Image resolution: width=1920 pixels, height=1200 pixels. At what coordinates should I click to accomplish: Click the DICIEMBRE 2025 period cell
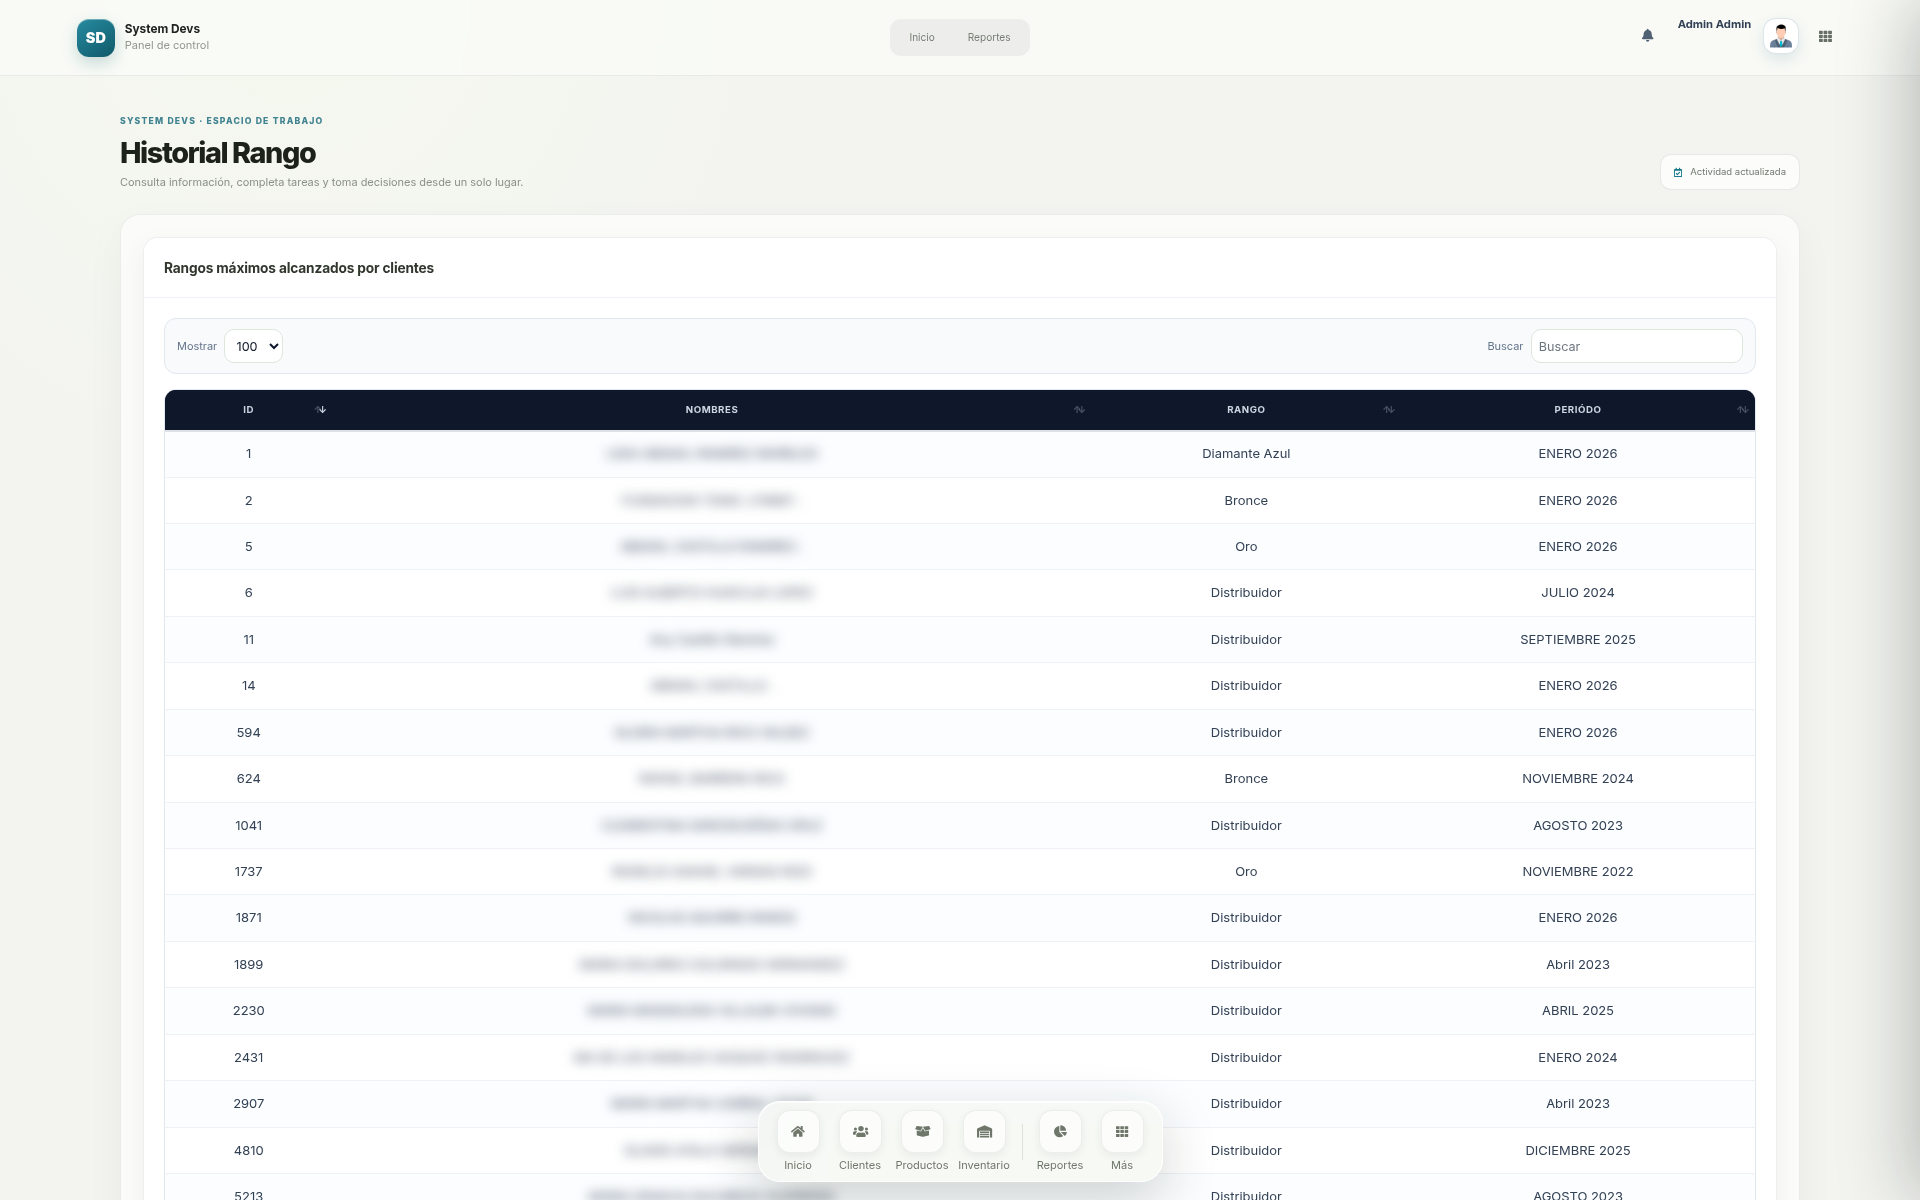[1578, 1151]
